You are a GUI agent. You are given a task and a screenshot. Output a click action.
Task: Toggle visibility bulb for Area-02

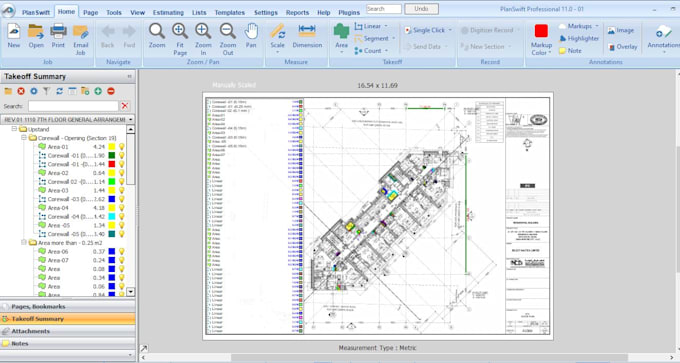tap(122, 173)
